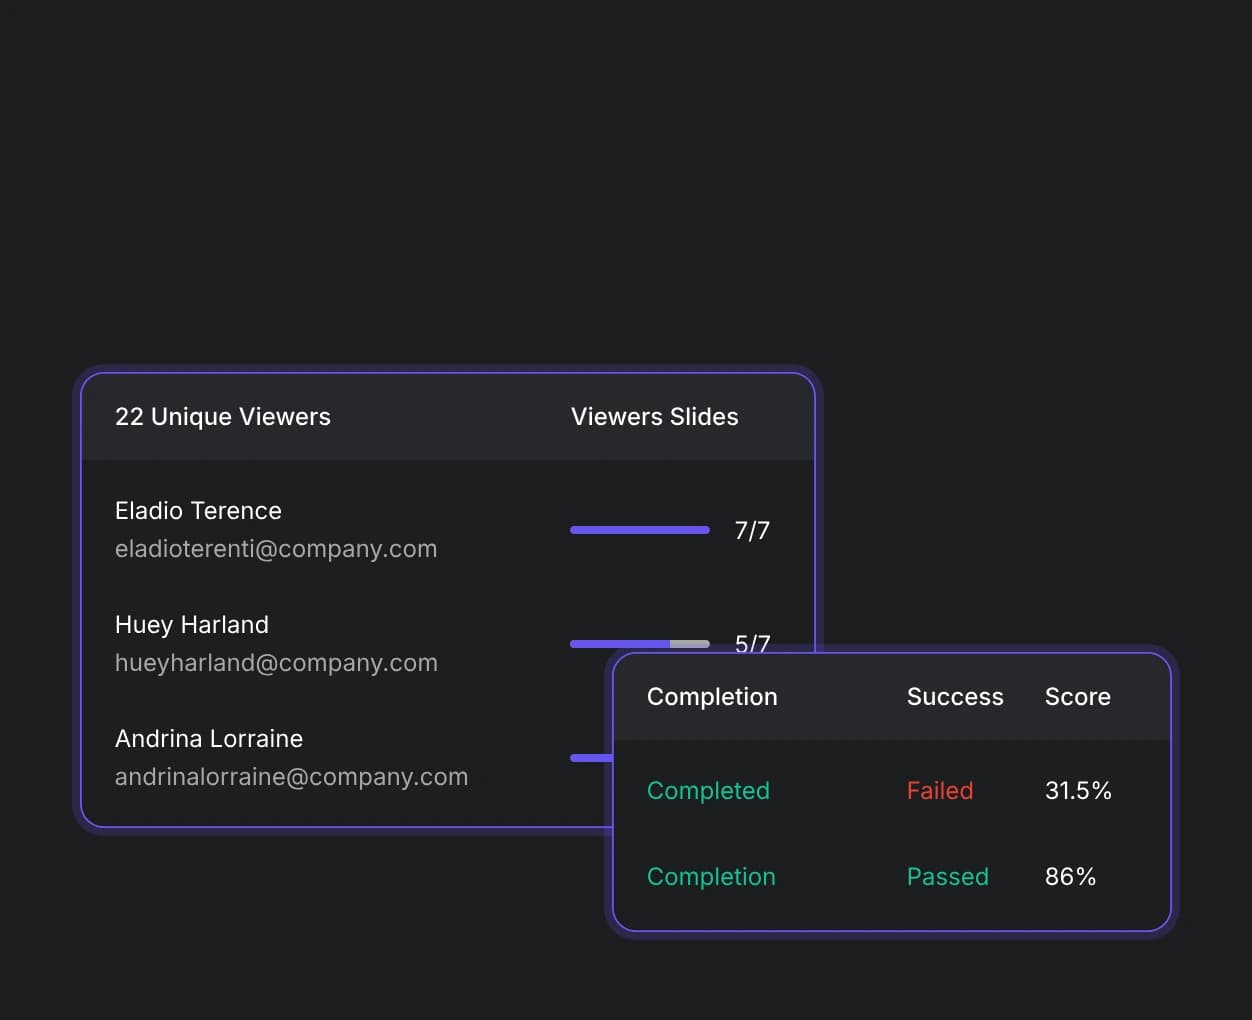Click Huey Harland's partial progress bar
The width and height of the screenshot is (1252, 1020).
(640, 644)
